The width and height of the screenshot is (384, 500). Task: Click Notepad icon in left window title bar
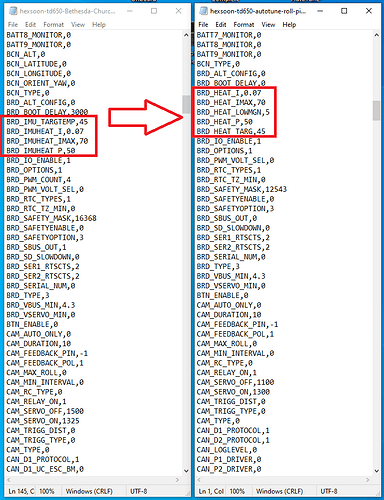click(x=13, y=11)
